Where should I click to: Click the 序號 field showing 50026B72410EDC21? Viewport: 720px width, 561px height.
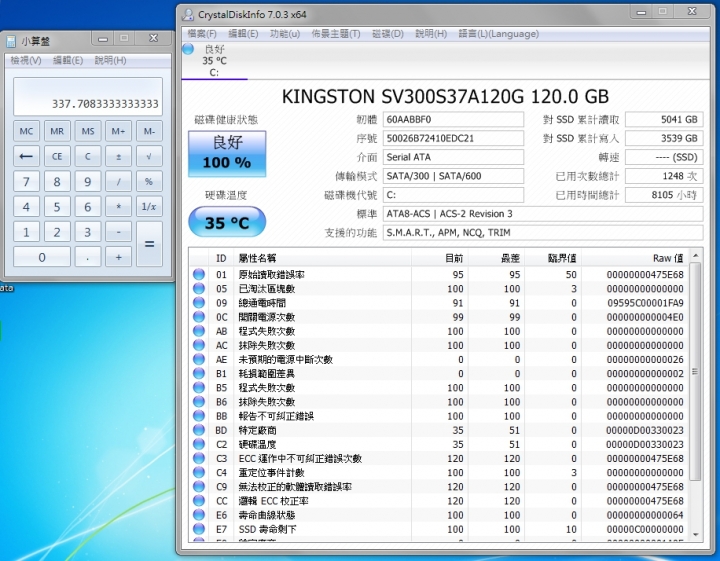[453, 138]
